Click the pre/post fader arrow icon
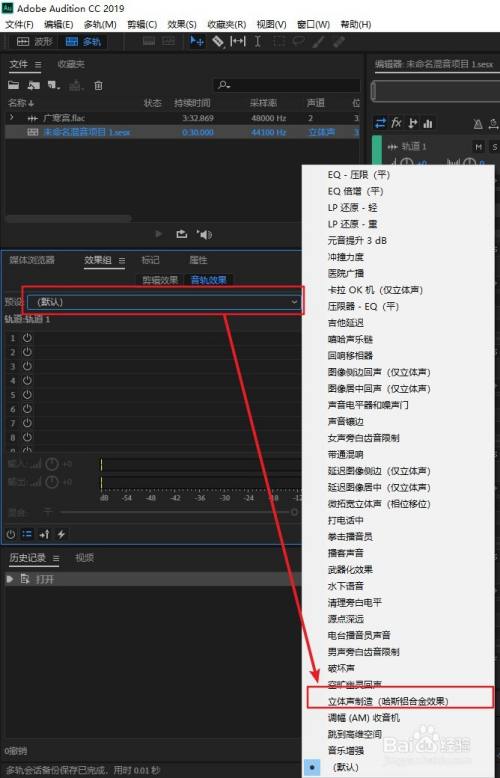 44,534
